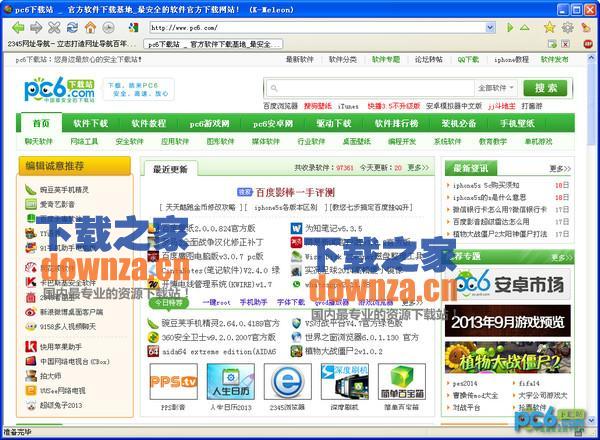Image resolution: width=600 pixels, height=440 pixels.
Task: Expand 更多>> in the 最新资讯 panel header
Action: tap(560, 168)
